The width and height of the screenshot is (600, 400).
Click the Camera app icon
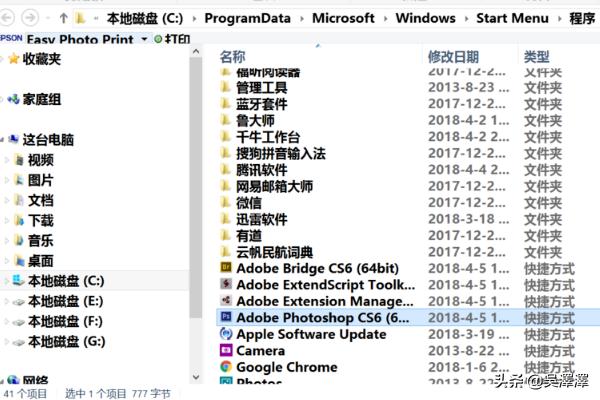click(x=226, y=351)
